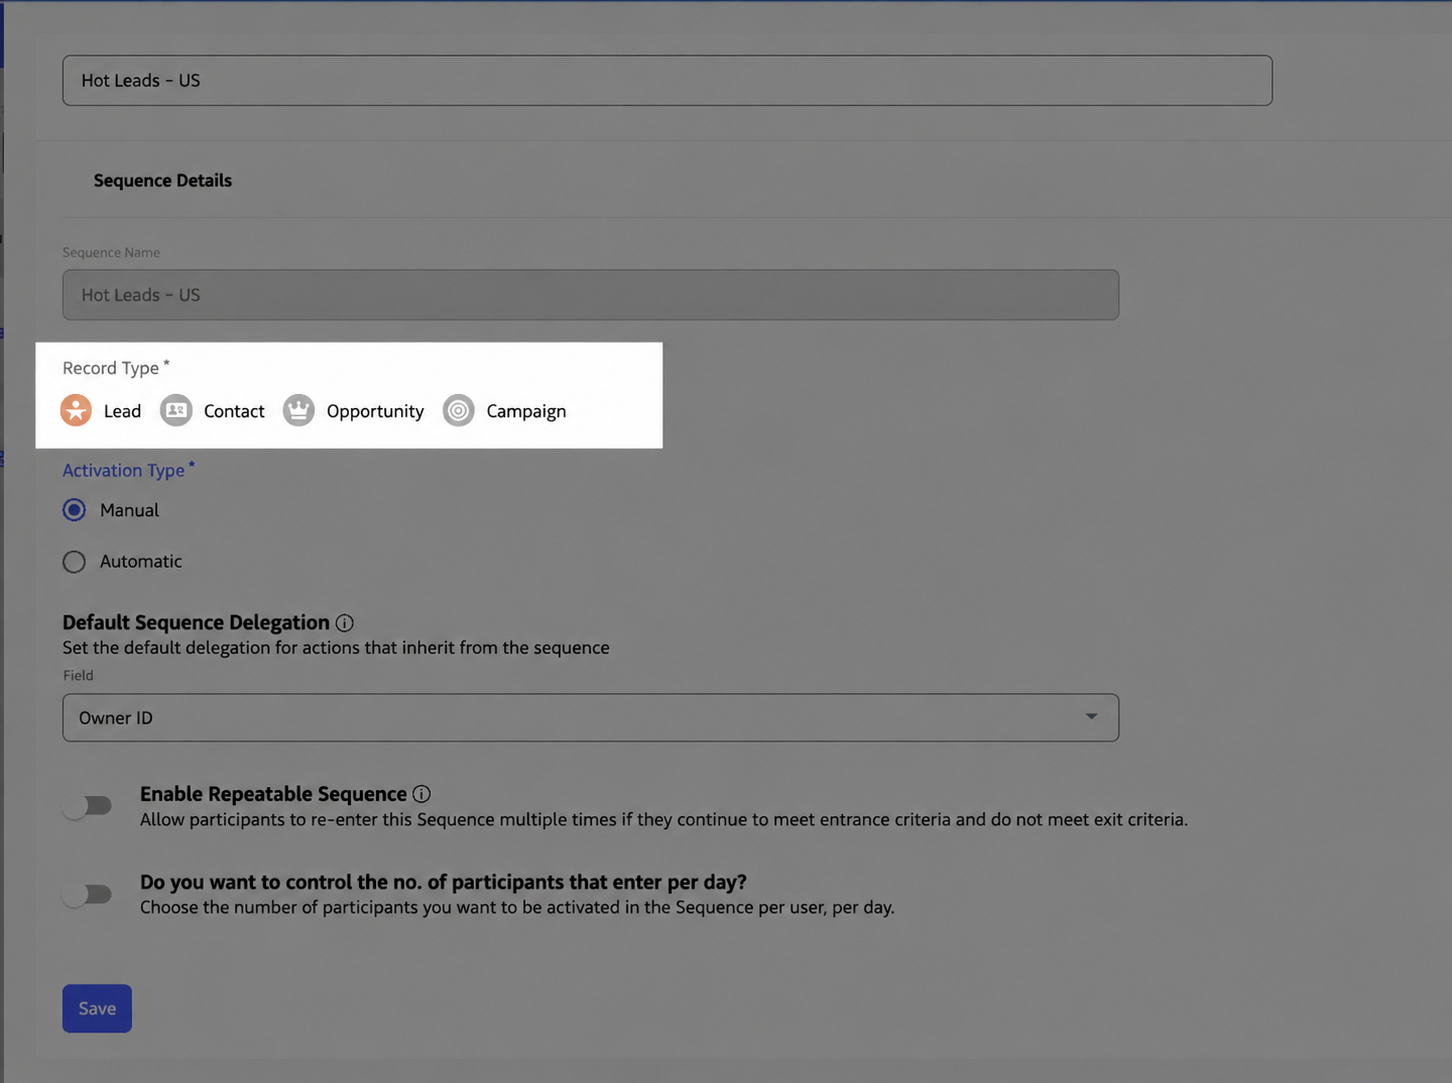Select the Manual activation radio button
The image size is (1452, 1083).
tap(74, 510)
